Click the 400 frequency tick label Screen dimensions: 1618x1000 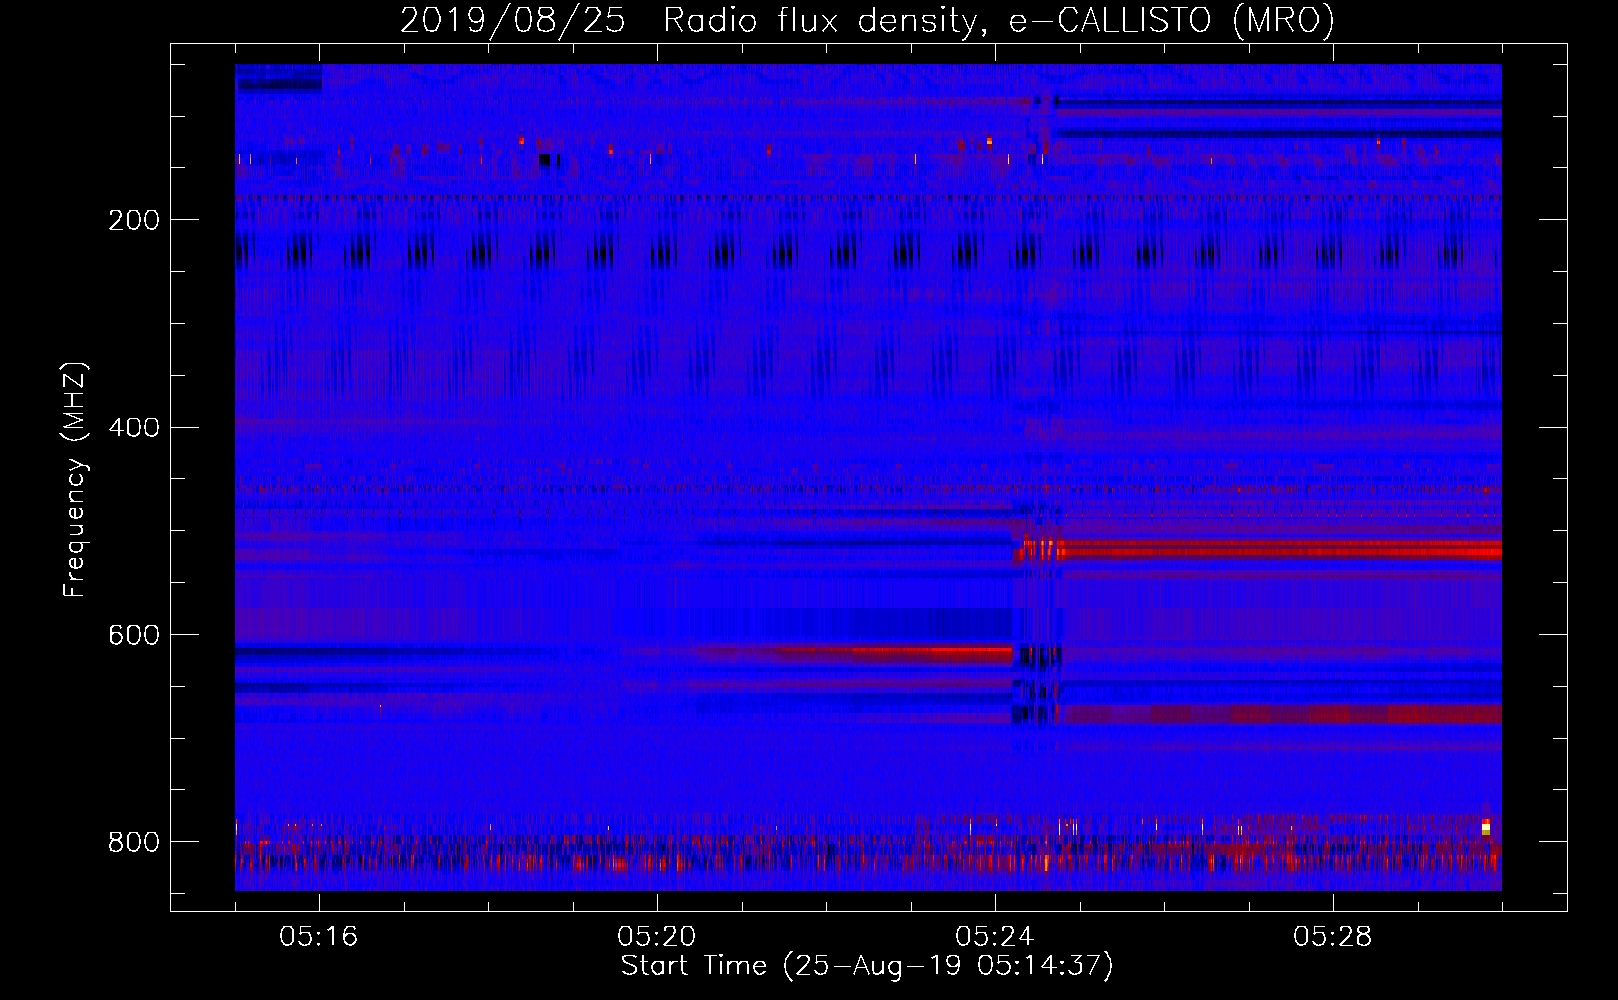[x=134, y=428]
